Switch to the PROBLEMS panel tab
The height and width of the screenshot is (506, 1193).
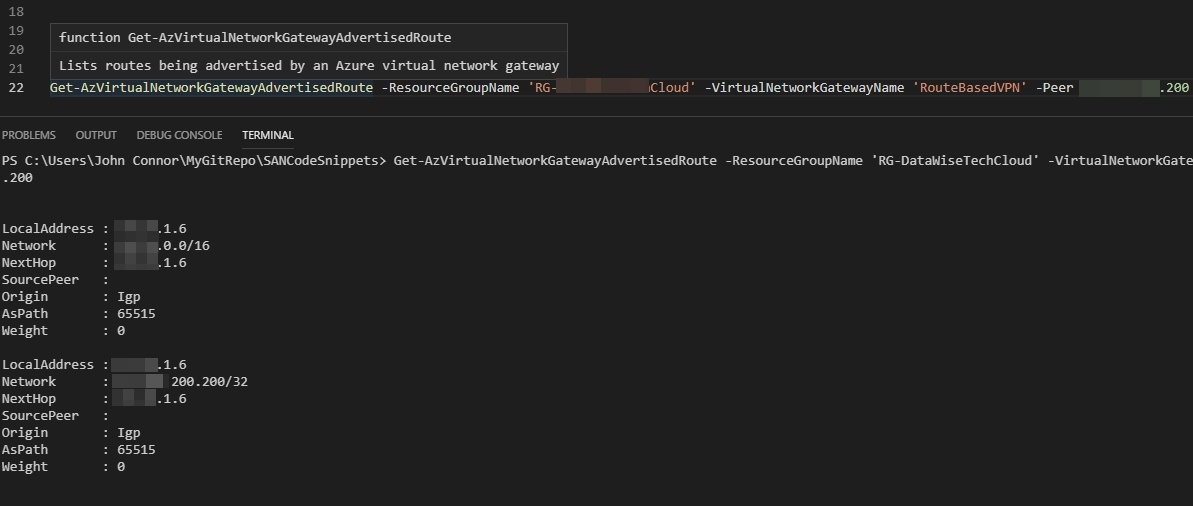click(x=29, y=135)
